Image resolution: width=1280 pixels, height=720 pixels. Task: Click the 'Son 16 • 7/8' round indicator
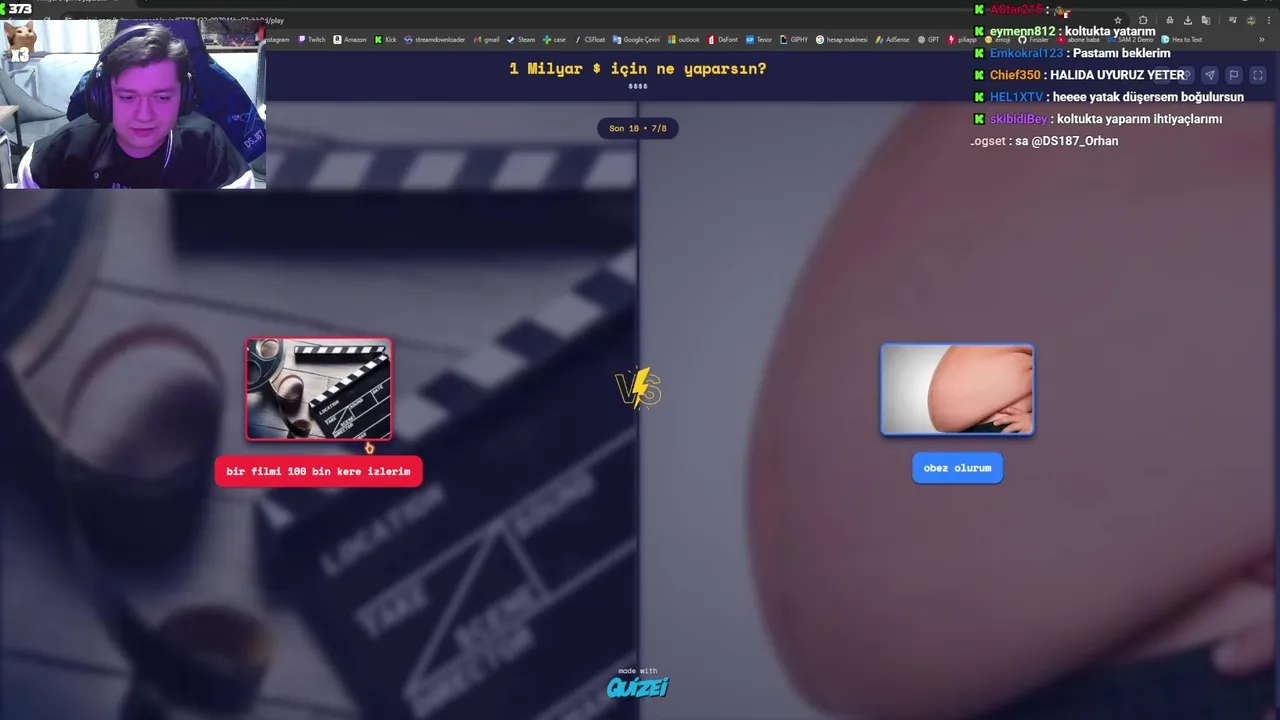tap(637, 128)
